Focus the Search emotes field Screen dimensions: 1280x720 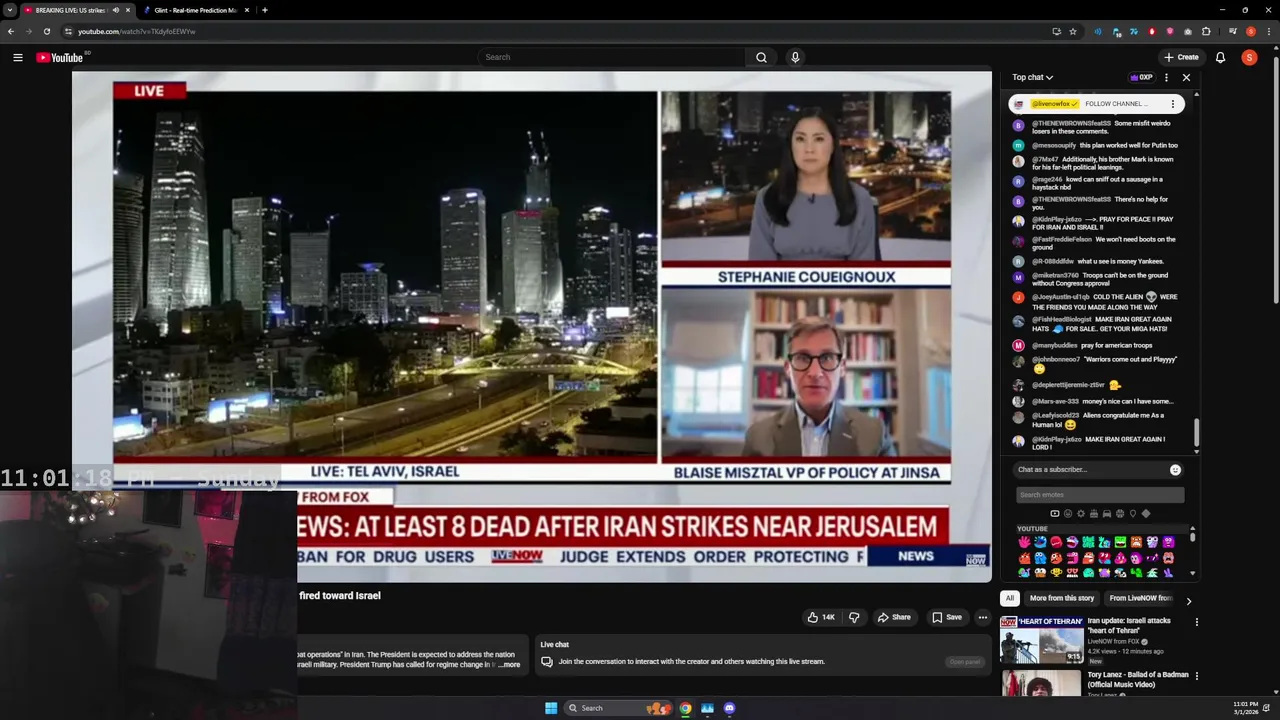(1100, 495)
